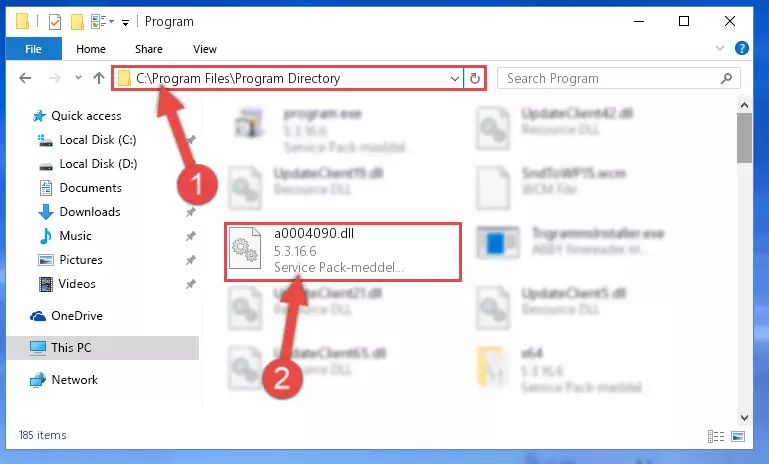This screenshot has width=769, height=464.
Task: Open Help with the question mark icon
Action: (742, 48)
